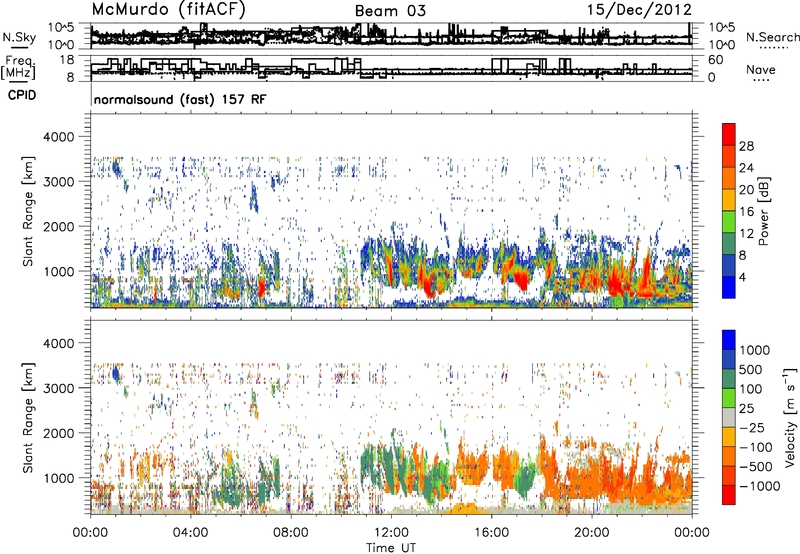Click the '24' label on the Power colorbar
The image size is (800, 554).
[x=746, y=168]
